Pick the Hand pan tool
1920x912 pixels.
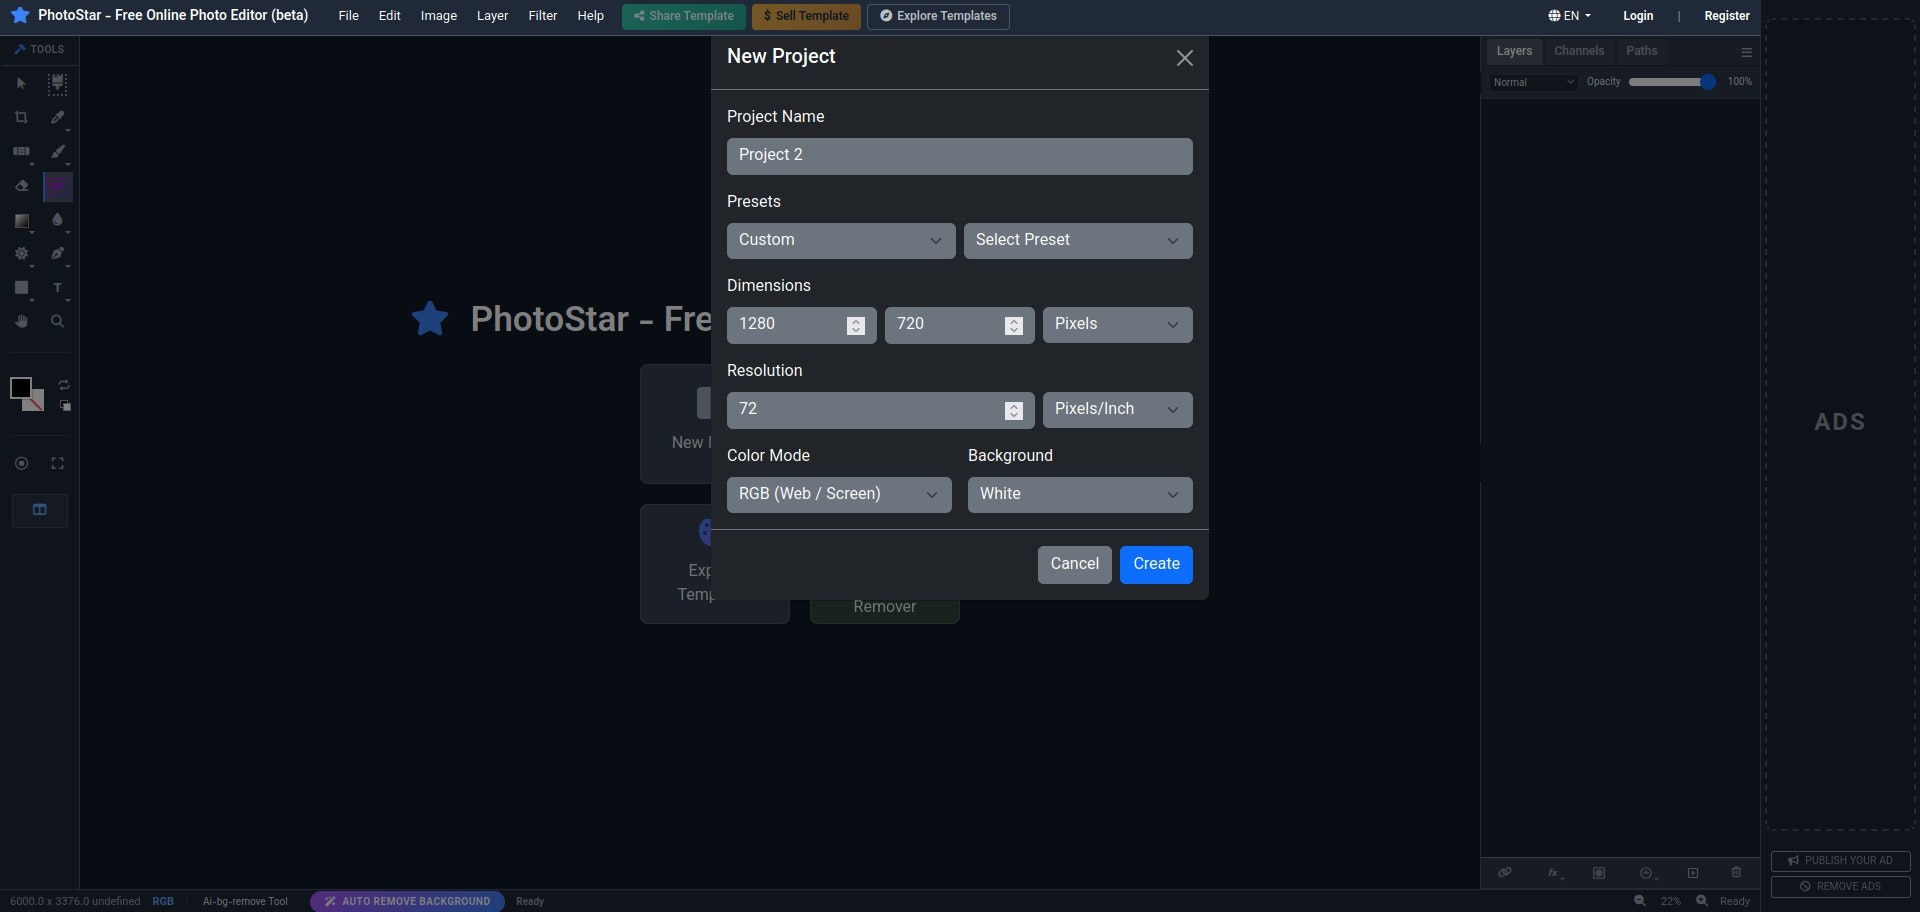pyautogui.click(x=21, y=322)
